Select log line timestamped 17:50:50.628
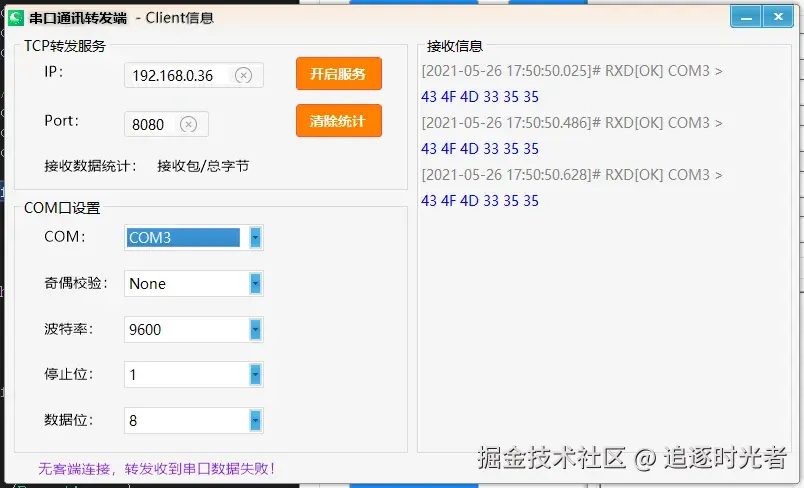Viewport: 804px width, 488px height. tap(572, 175)
